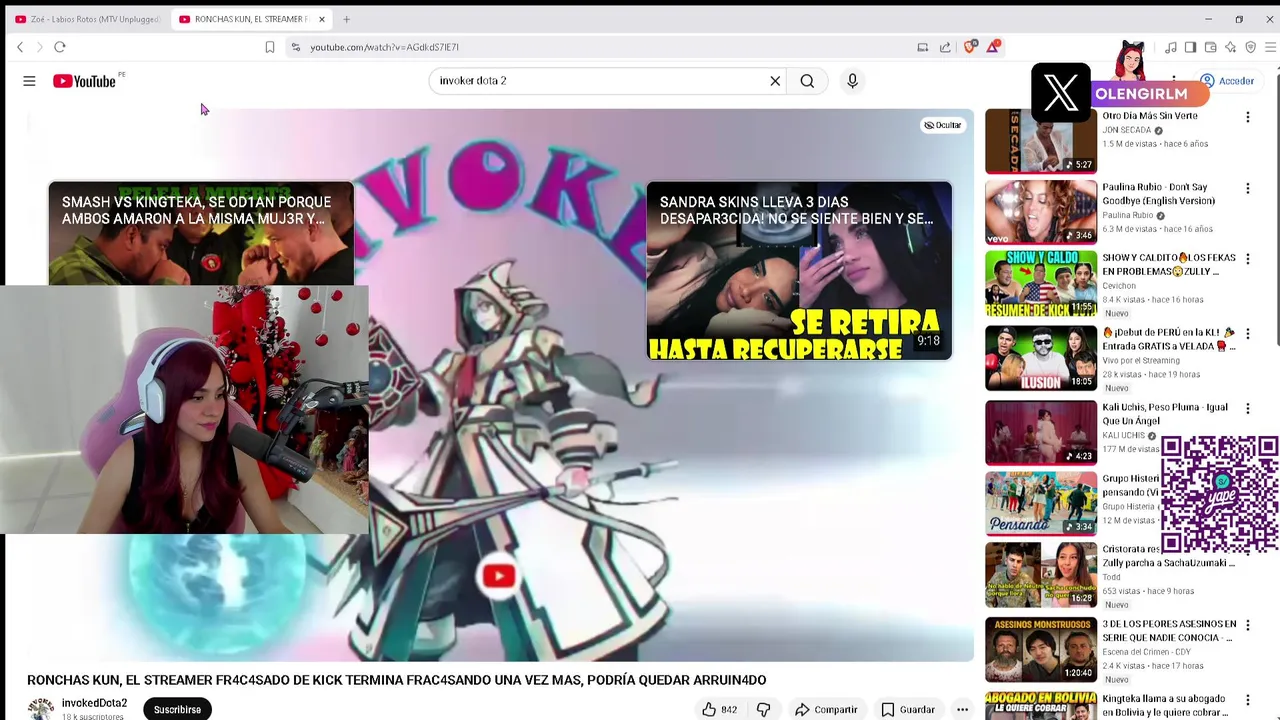This screenshot has height=720, width=1280.
Task: Open '3 DE LOS PEORES ASESINOS' video title
Action: click(x=1169, y=630)
